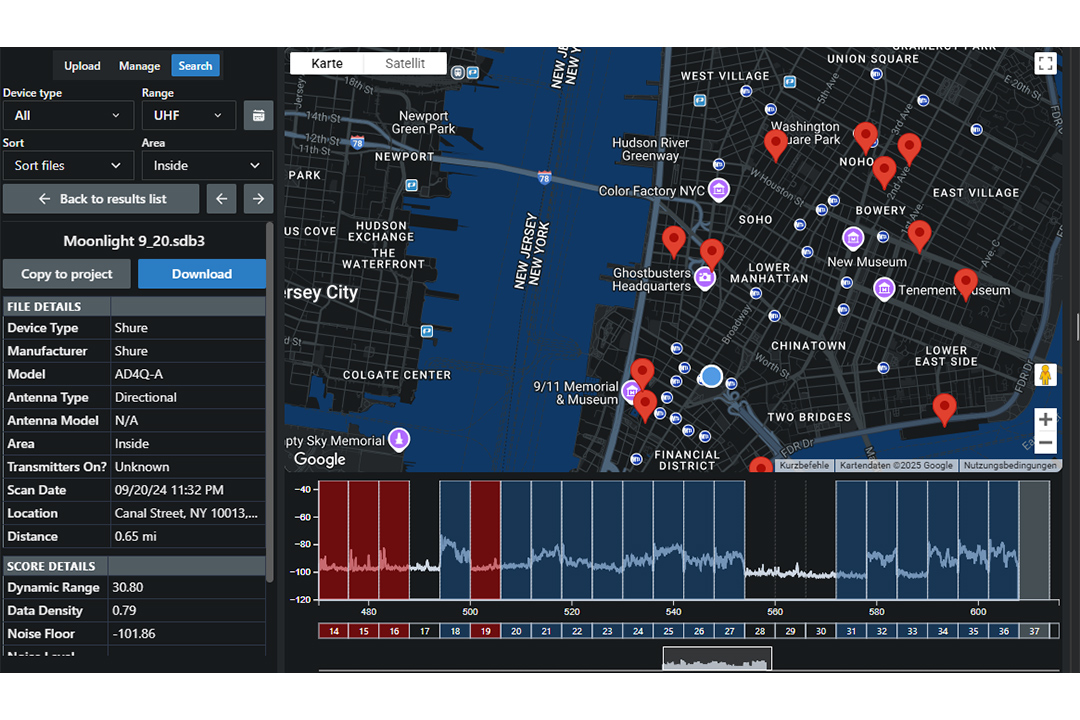The width and height of the screenshot is (1080, 720).
Task: Click the Dynamic Range value 30.80
Action: point(127,588)
